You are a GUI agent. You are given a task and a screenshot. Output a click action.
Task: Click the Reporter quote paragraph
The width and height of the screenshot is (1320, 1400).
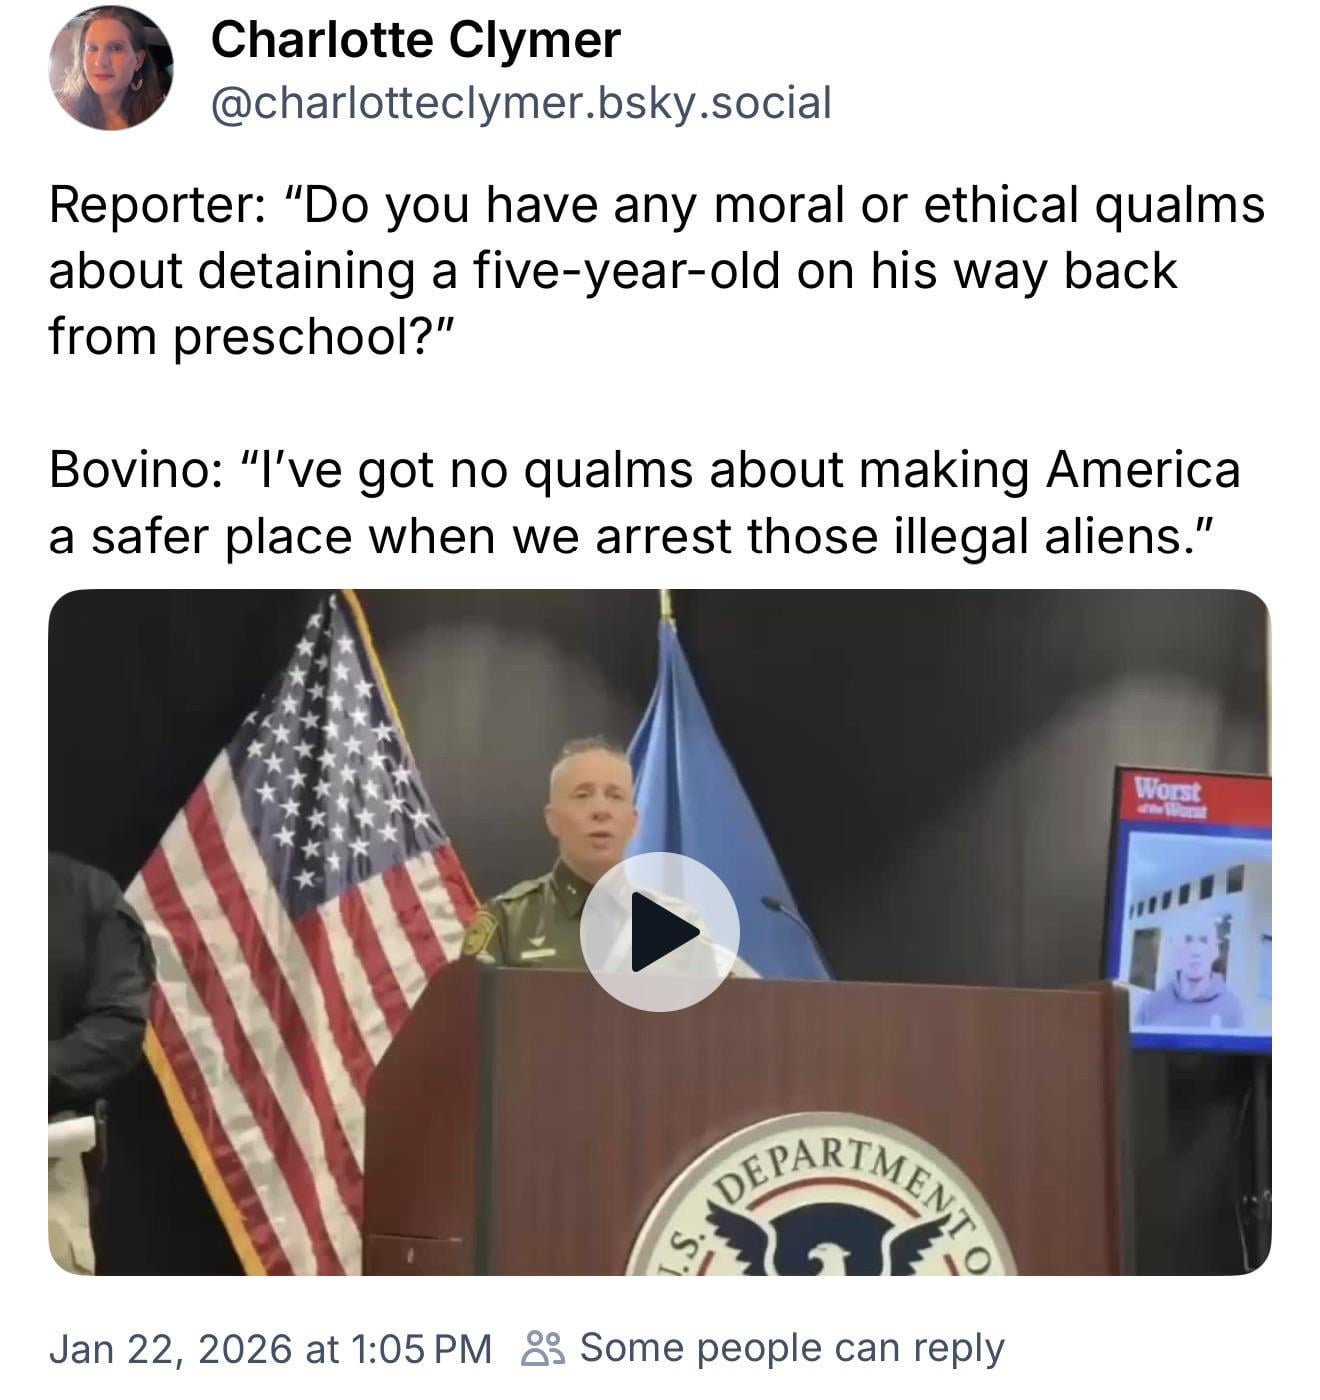pos(656,270)
